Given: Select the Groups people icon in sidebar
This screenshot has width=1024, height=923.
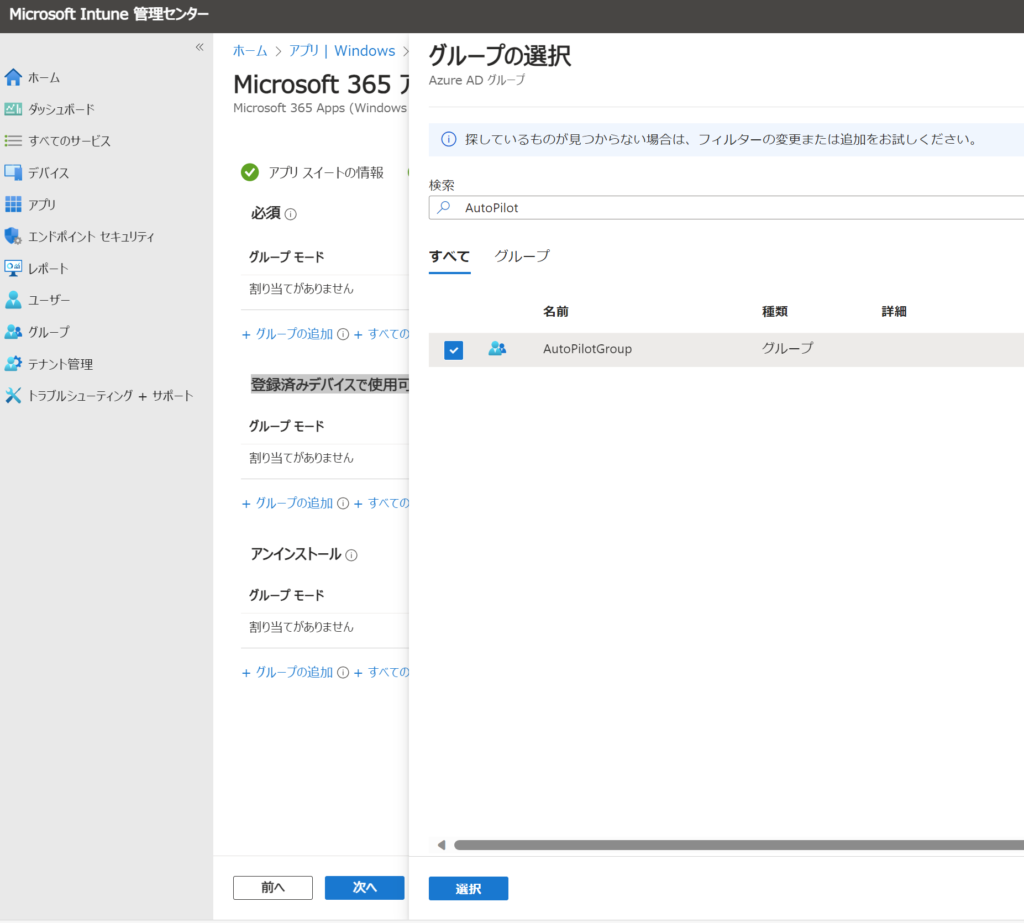Looking at the screenshot, I should 13,332.
